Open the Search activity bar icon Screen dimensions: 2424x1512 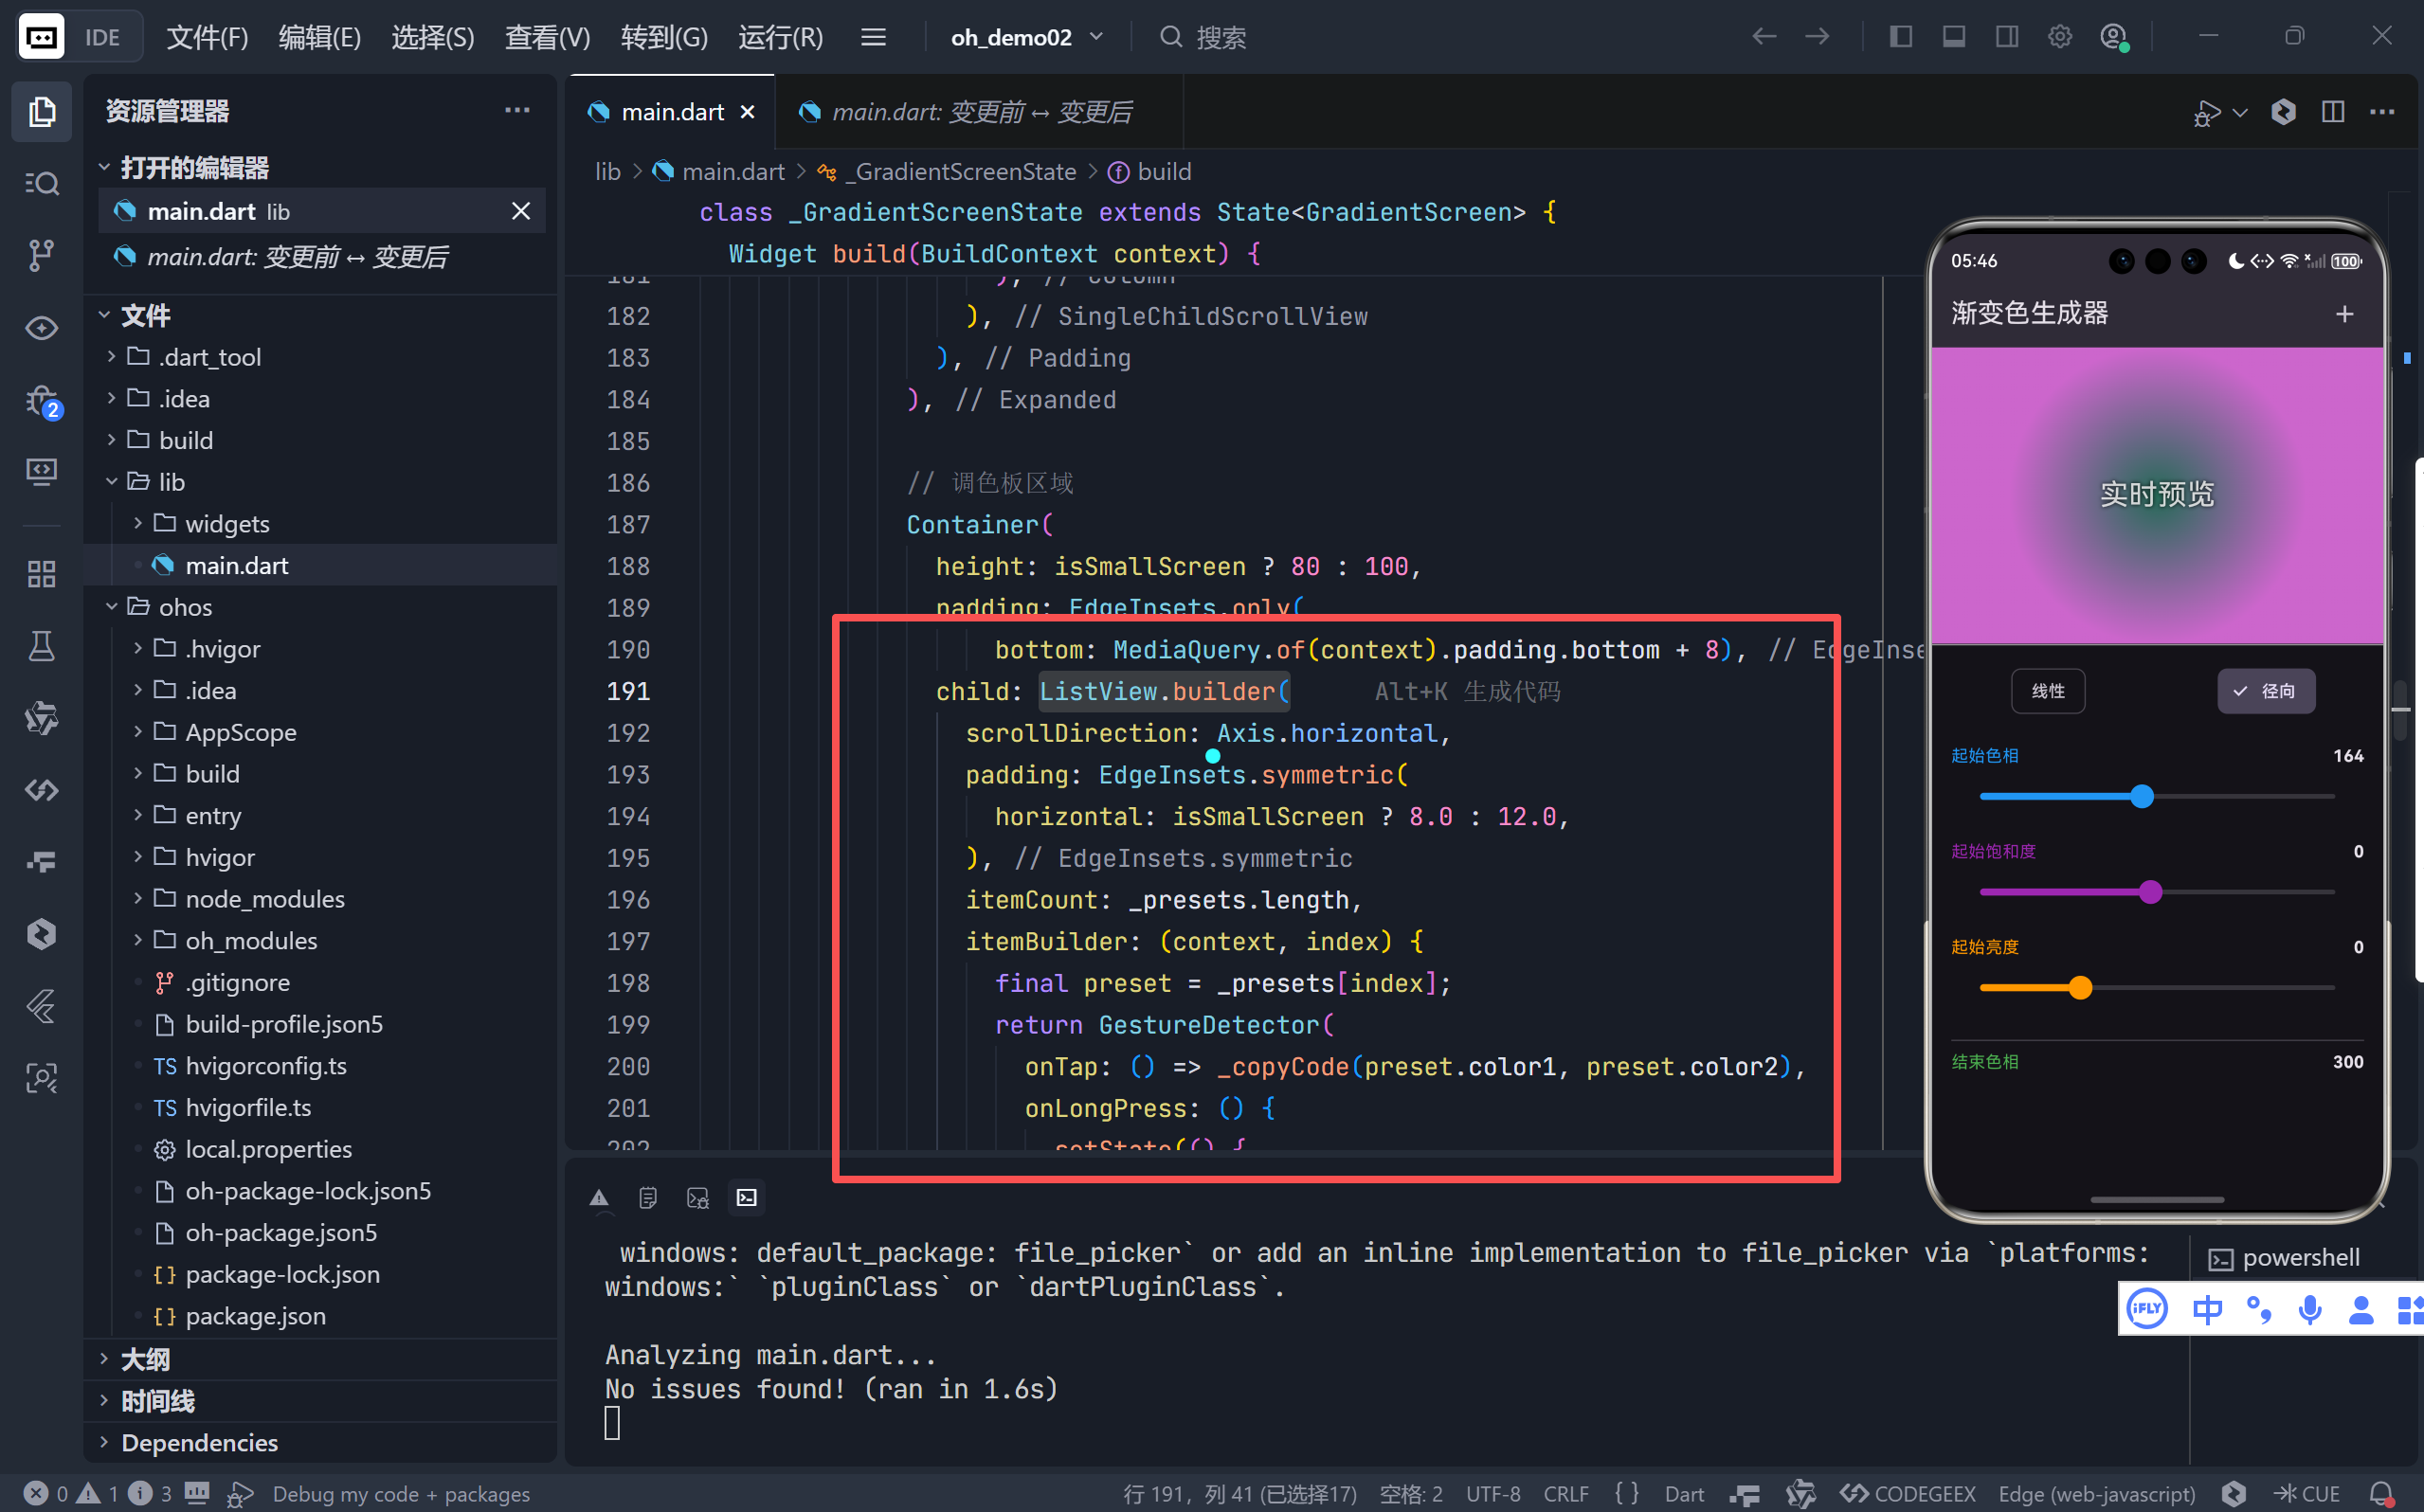[41, 183]
